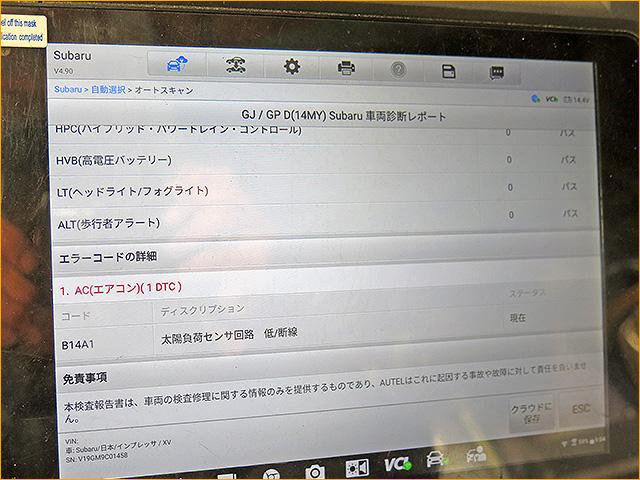Tap brightness and volume icon in bottom bar
Screen dimensions: 640x480
pyautogui.click(x=357, y=468)
